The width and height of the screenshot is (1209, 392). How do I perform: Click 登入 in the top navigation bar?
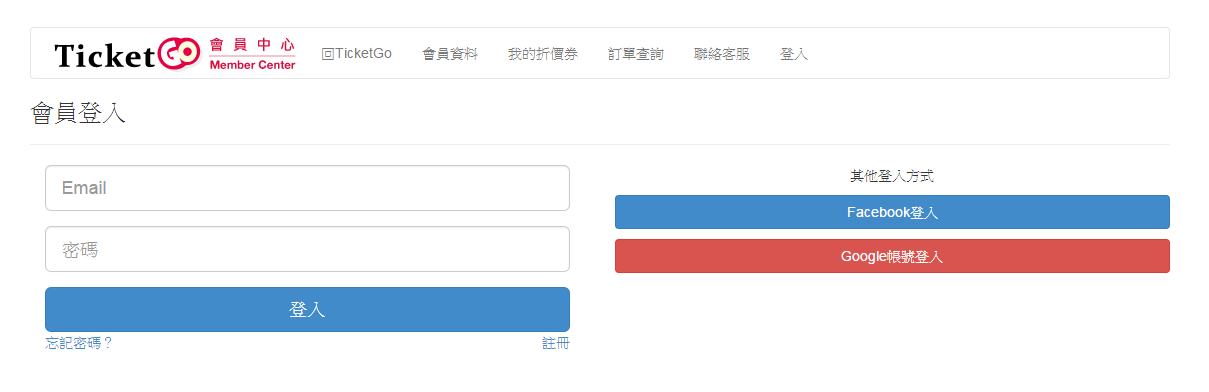794,54
